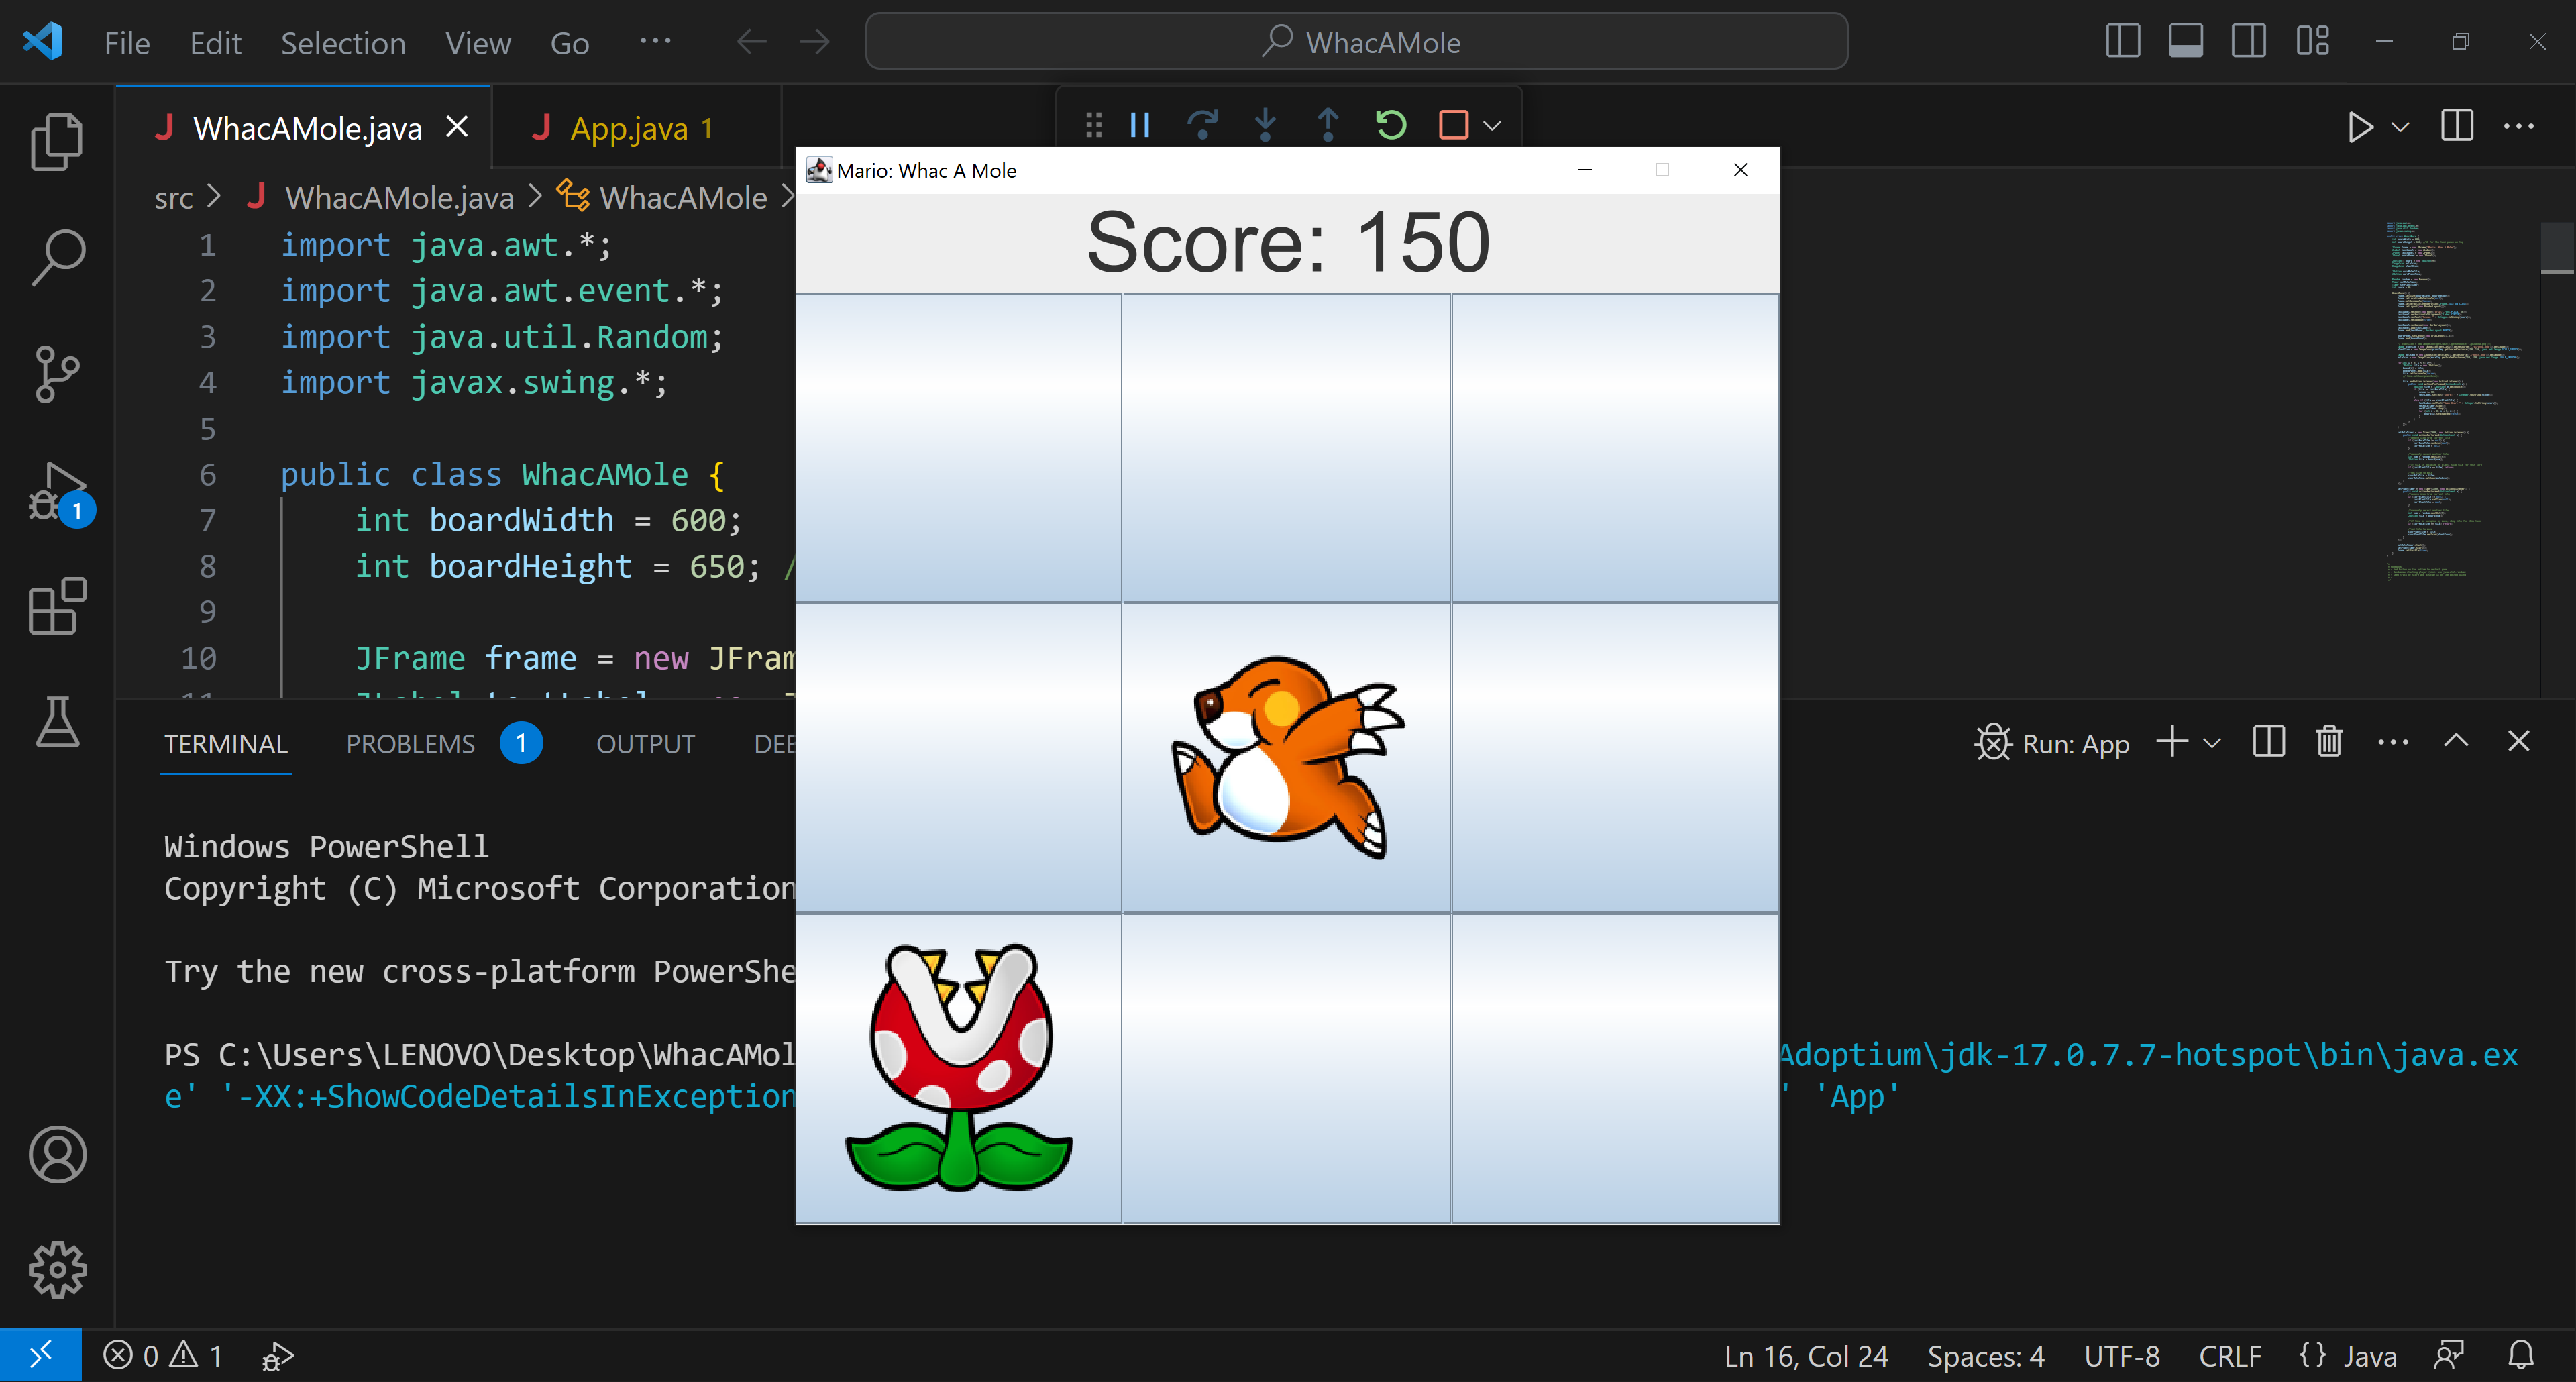The width and height of the screenshot is (2576, 1382).
Task: Open the Source Control view
Action: (57, 374)
